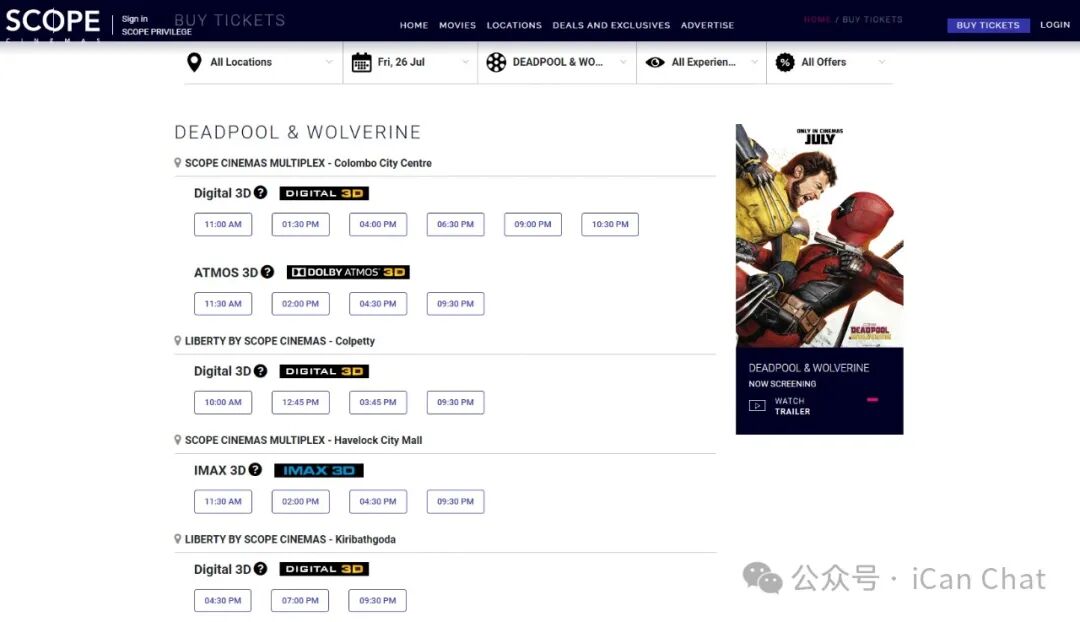
Task: Select 11:30 AM ATMOS 3D showtime
Action: coord(223,304)
